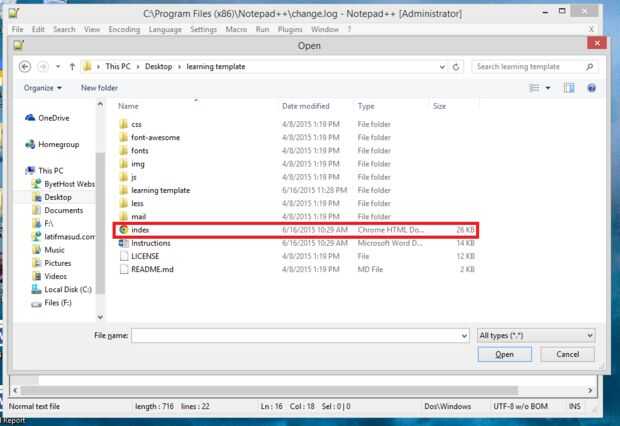Select the LICENSE file icon
620x426 pixels.
click(x=124, y=256)
